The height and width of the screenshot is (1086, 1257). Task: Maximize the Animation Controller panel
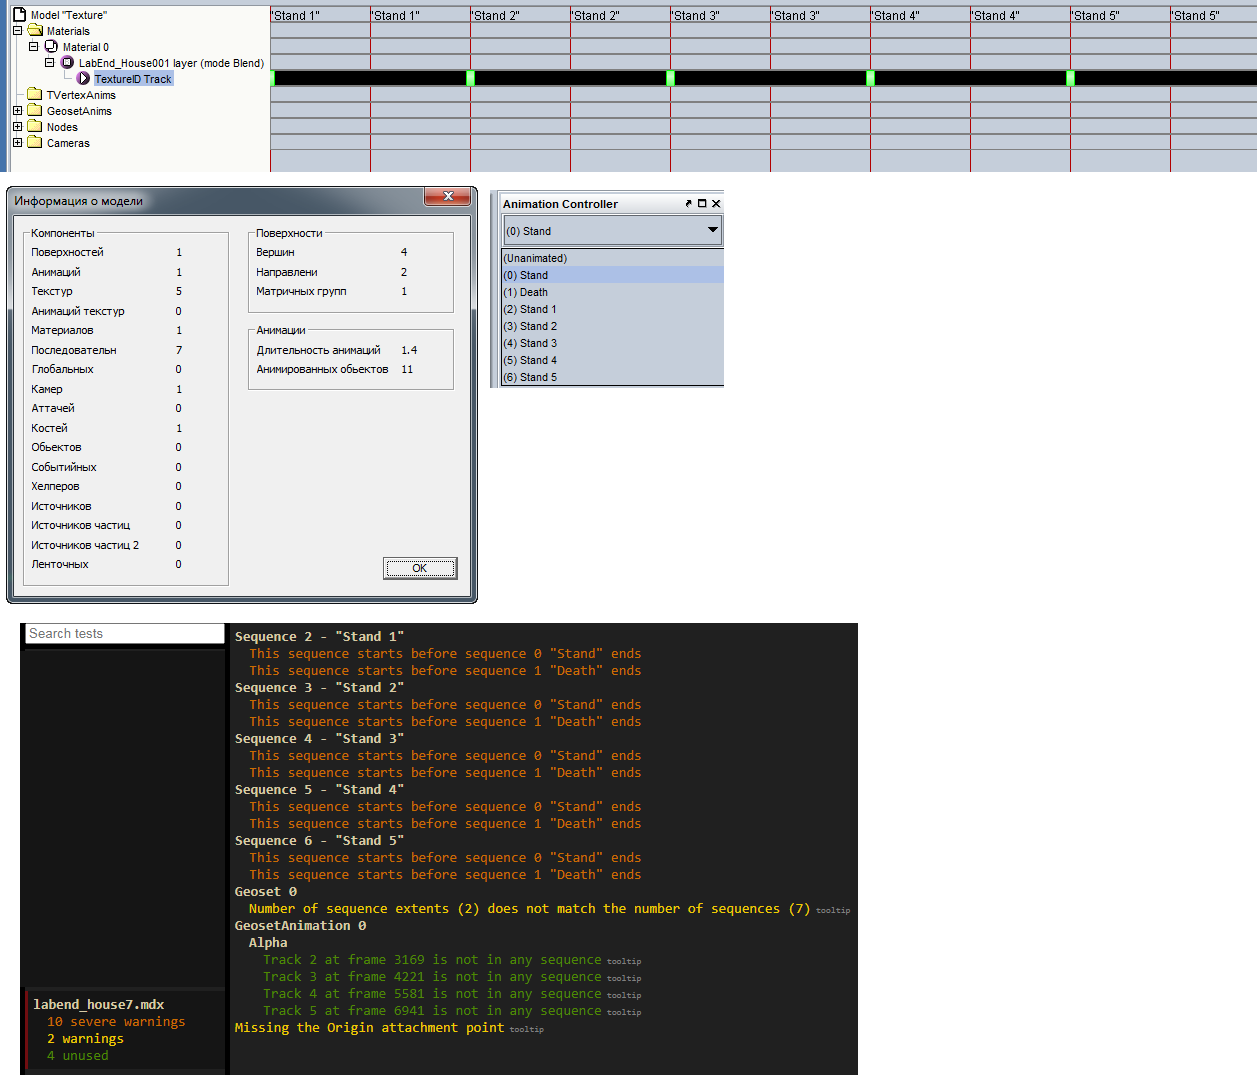coord(702,204)
